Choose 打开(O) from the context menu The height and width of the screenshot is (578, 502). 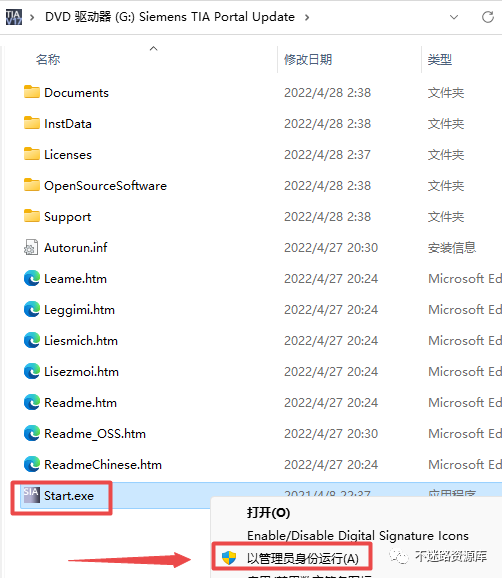pyautogui.click(x=268, y=512)
